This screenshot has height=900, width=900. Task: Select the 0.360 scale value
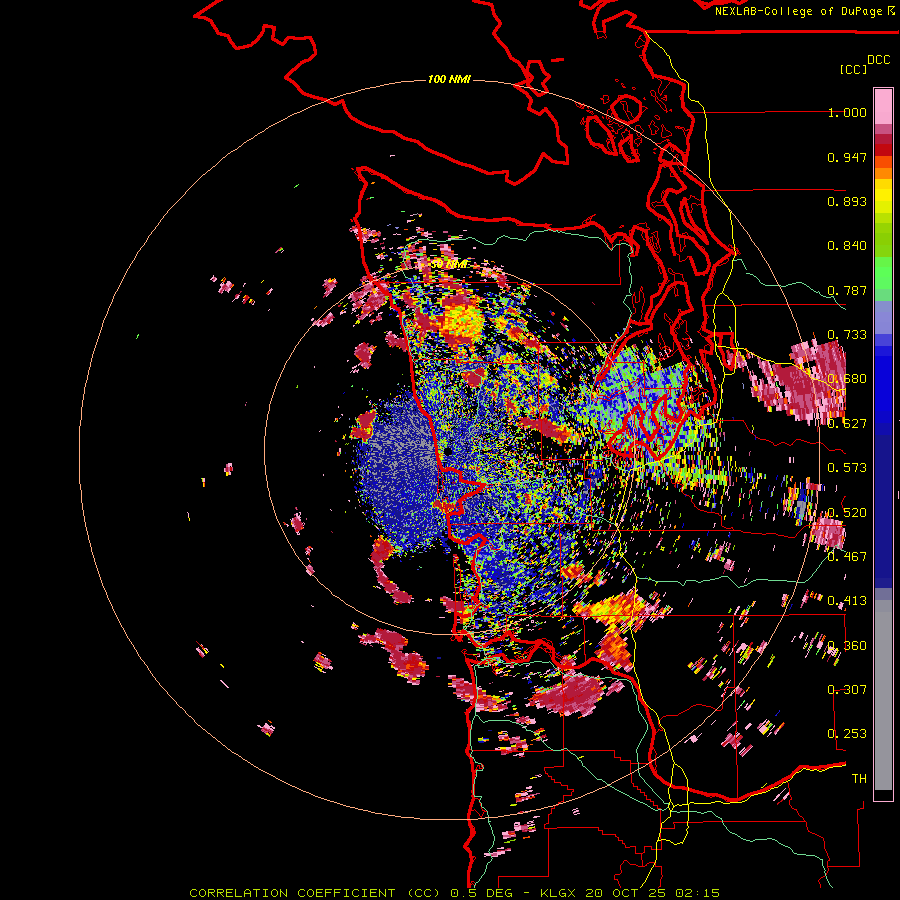point(847,646)
